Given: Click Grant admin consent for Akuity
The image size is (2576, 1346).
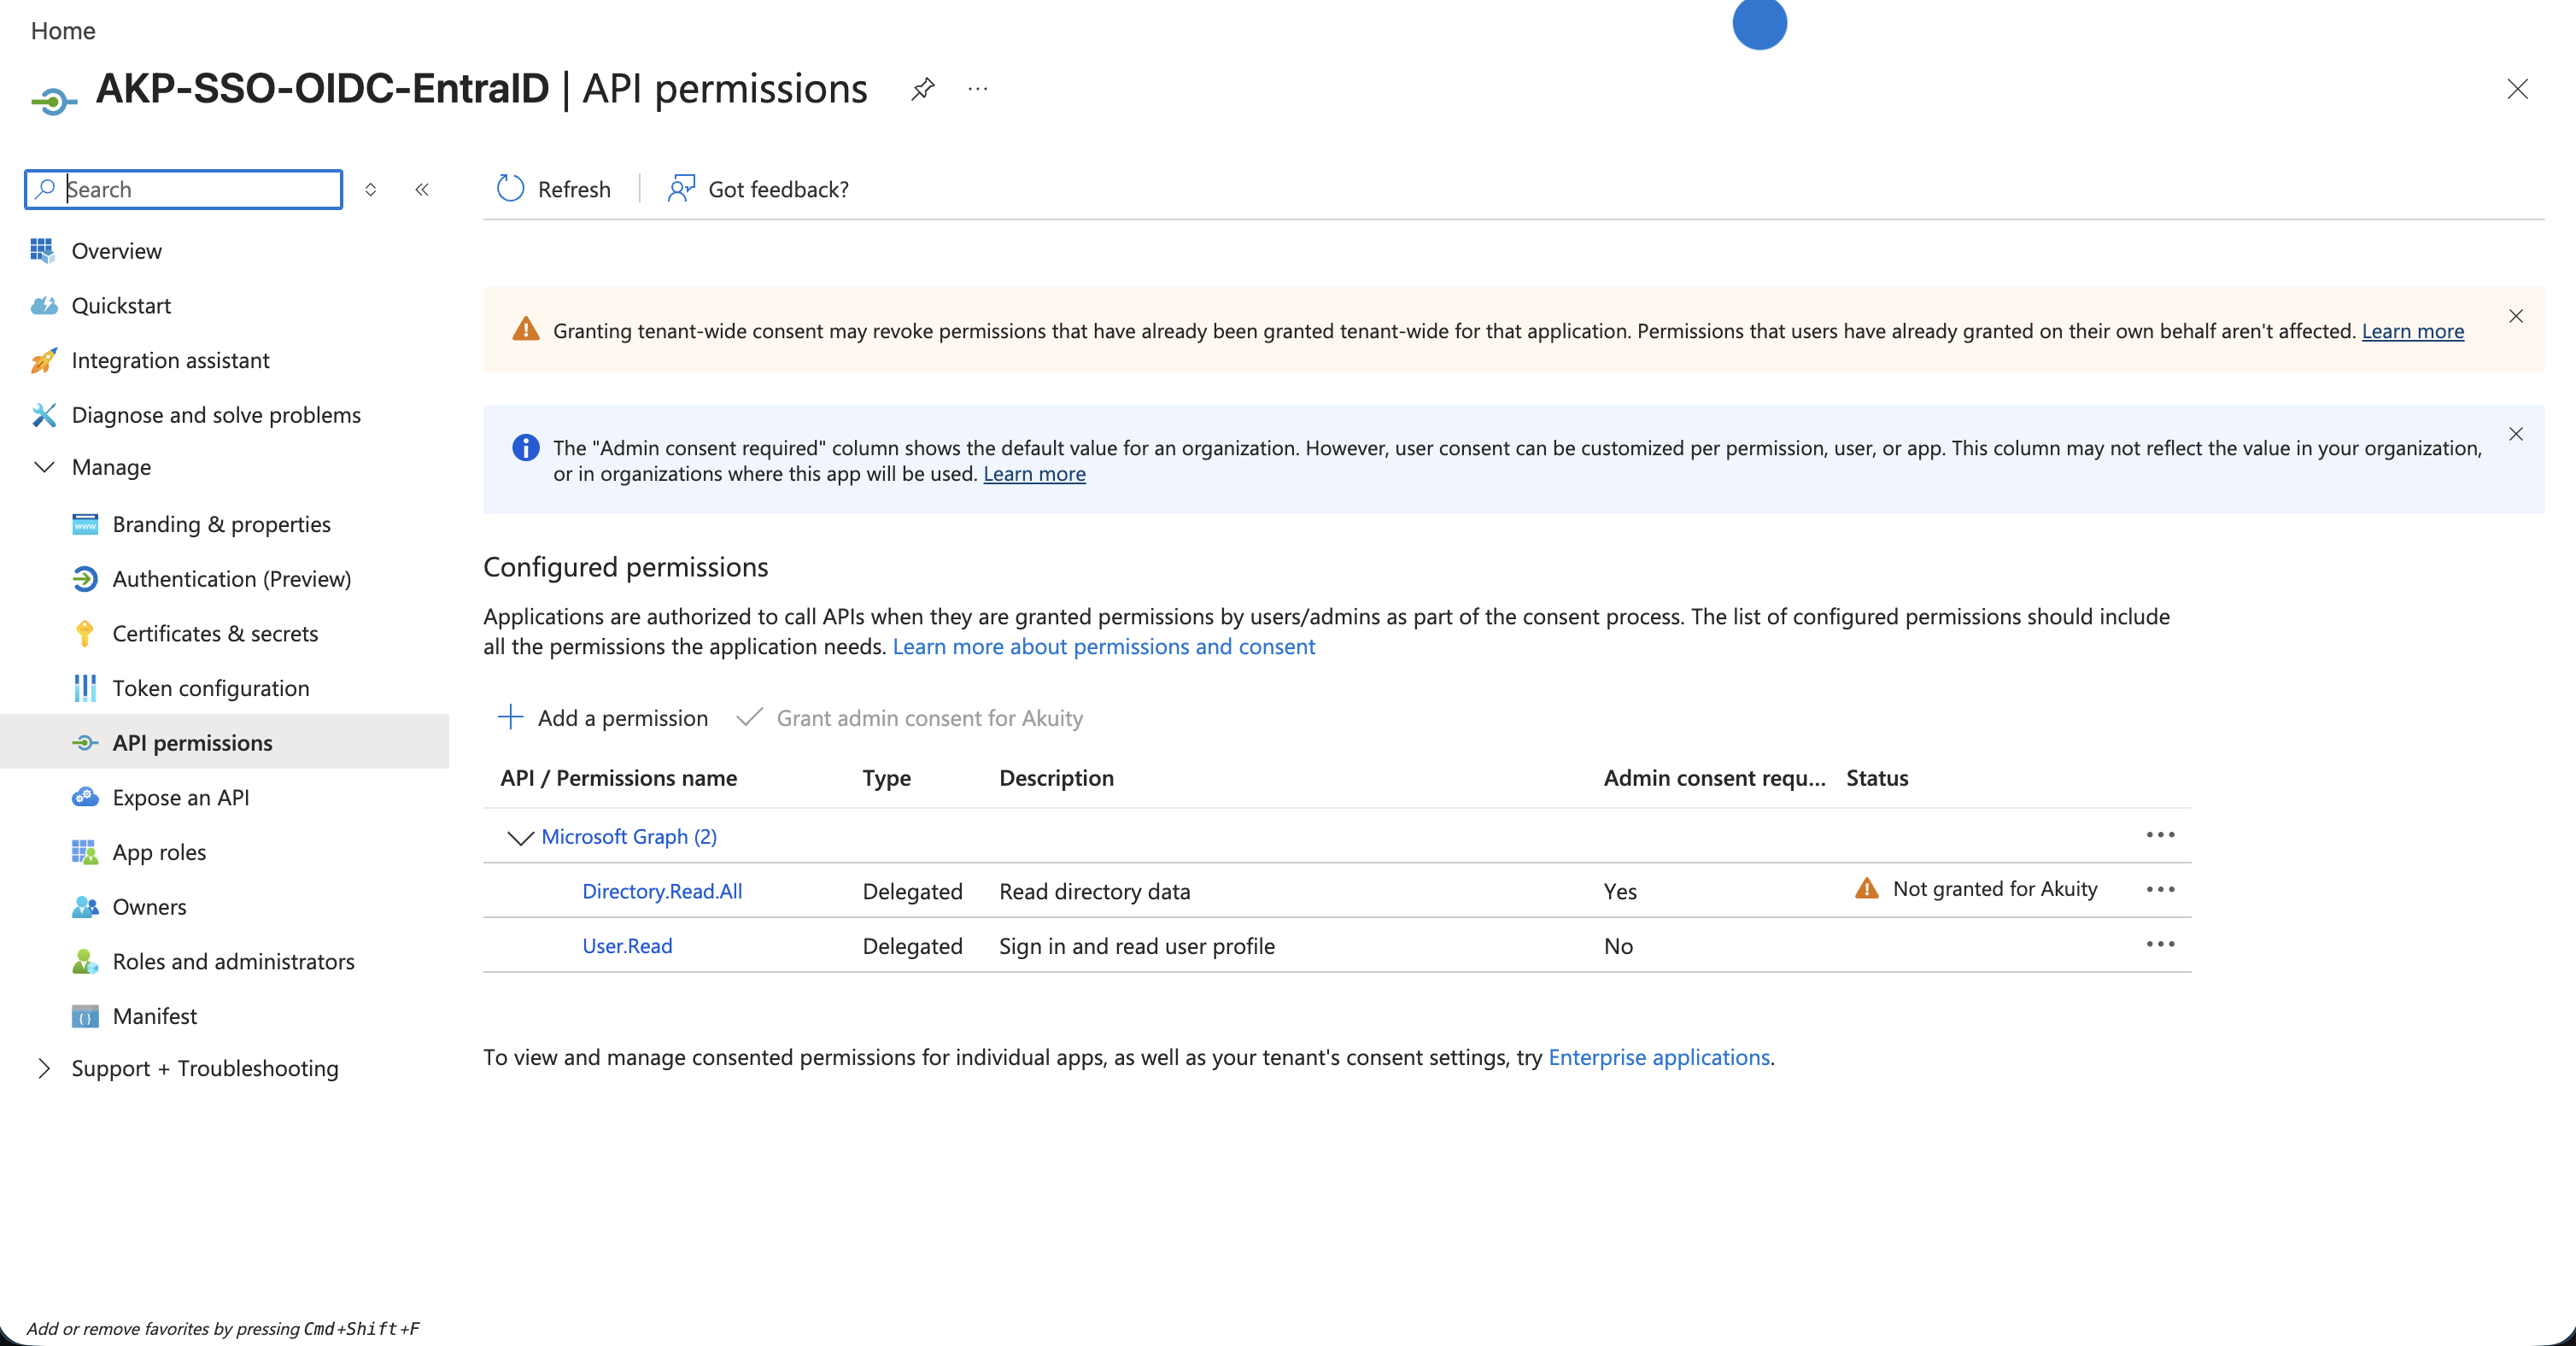Looking at the screenshot, I should (x=910, y=718).
